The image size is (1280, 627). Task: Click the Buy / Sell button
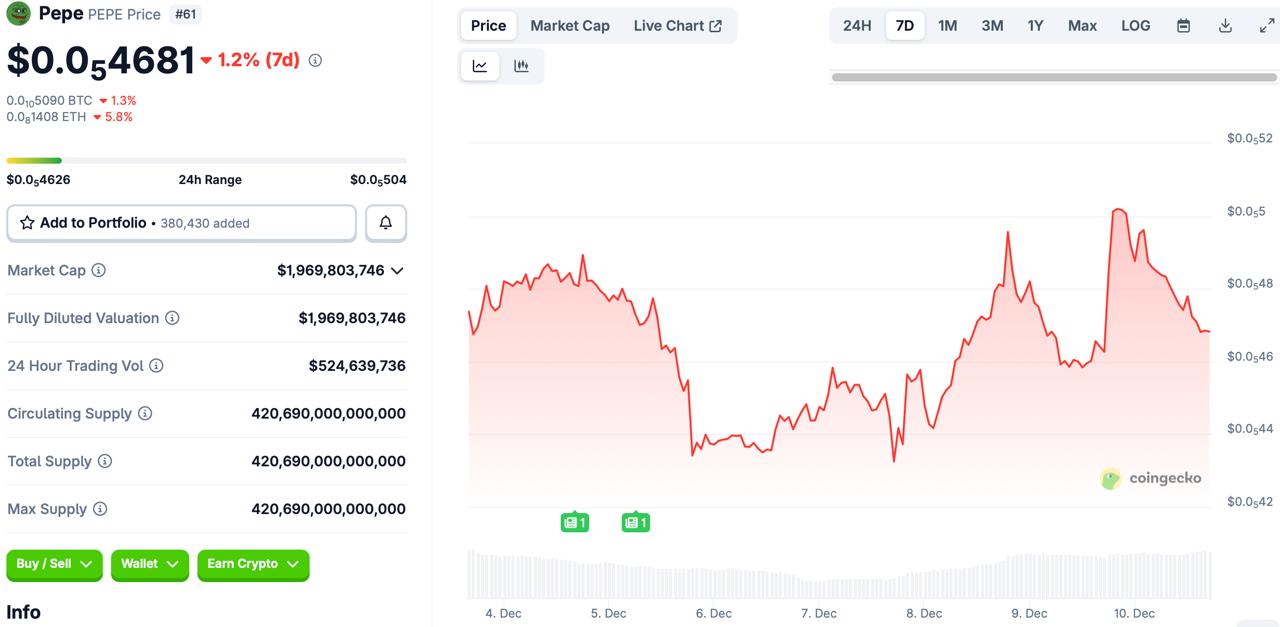click(54, 564)
